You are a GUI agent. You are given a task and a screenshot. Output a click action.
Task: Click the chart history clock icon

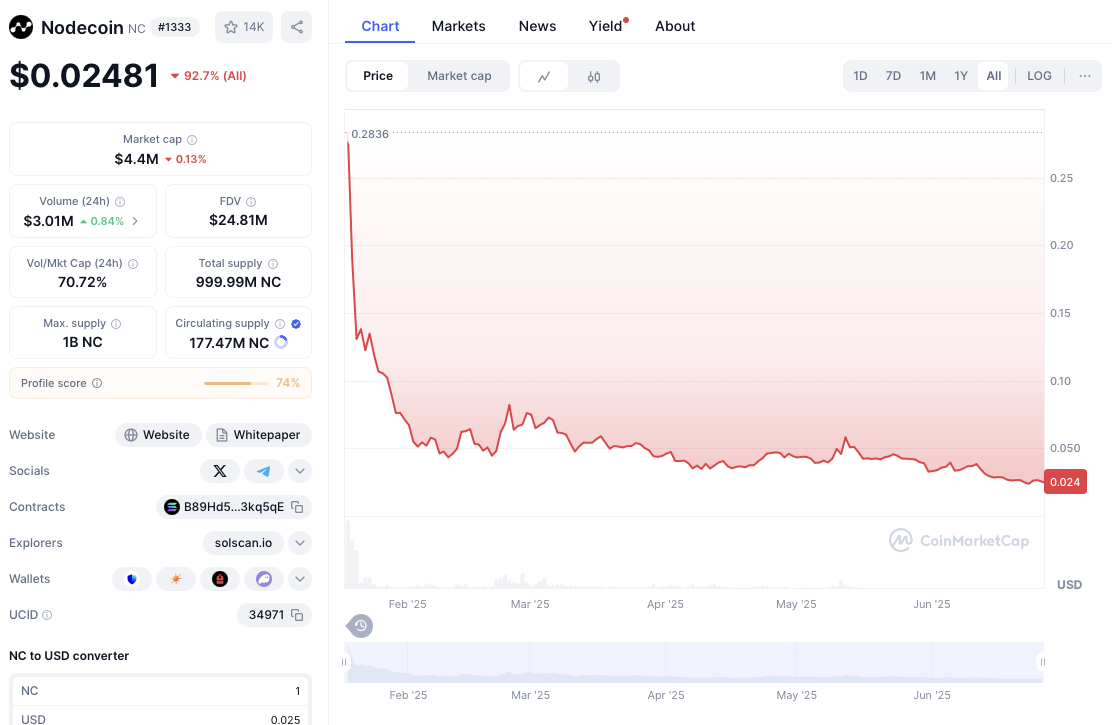click(360, 626)
